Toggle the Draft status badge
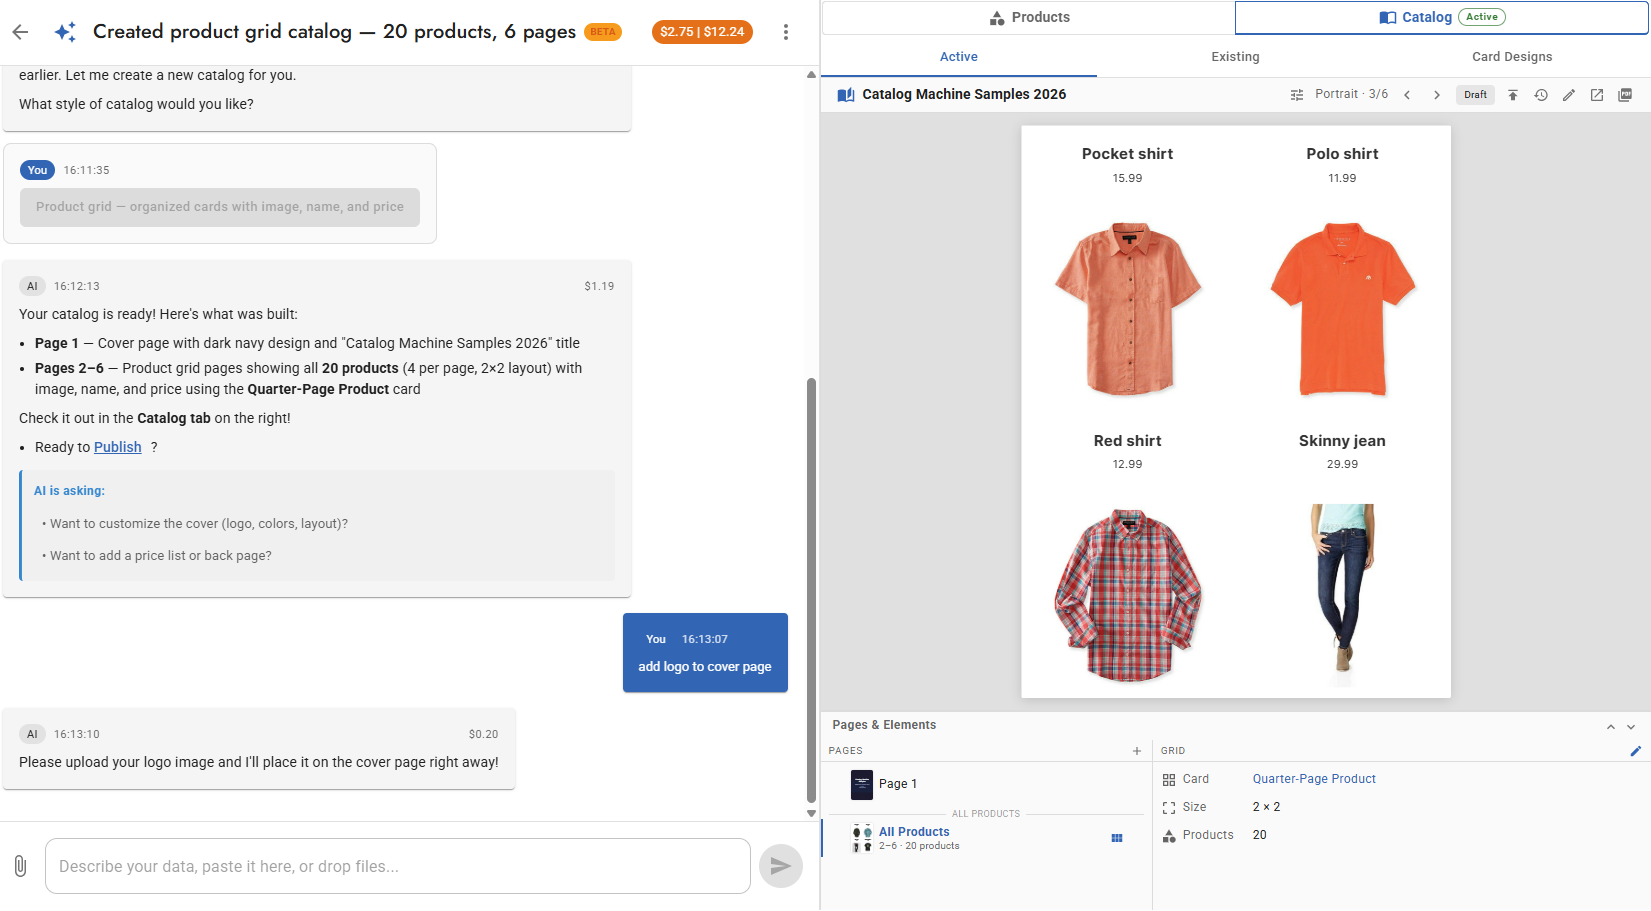 point(1475,94)
